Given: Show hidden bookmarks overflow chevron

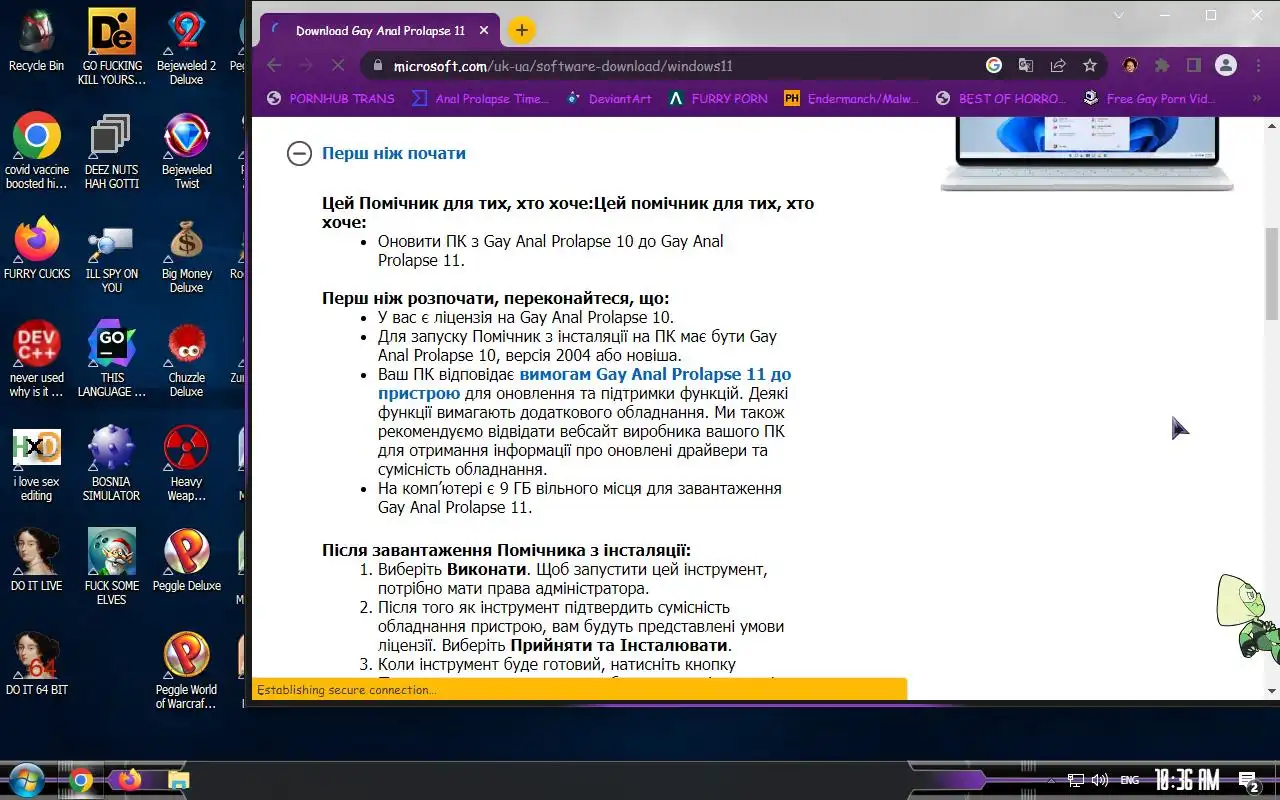Looking at the screenshot, I should [1257, 99].
